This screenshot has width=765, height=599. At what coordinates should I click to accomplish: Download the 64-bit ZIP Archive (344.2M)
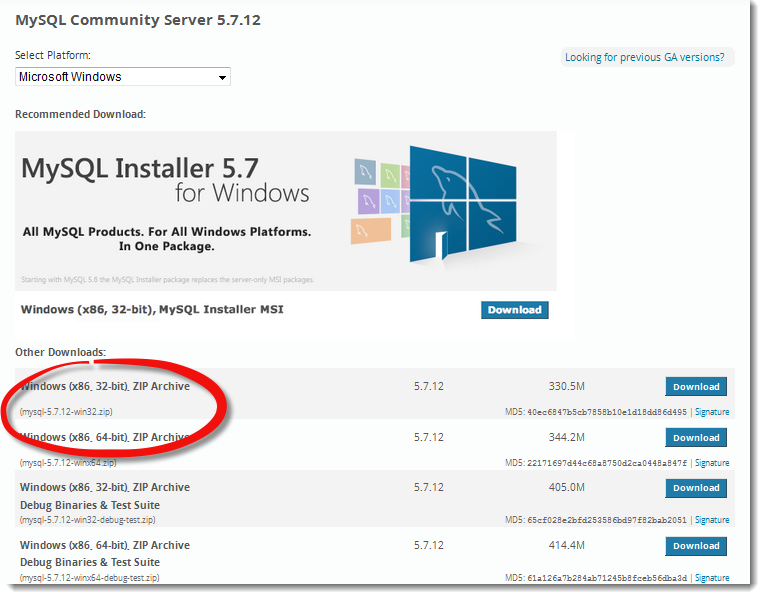696,438
